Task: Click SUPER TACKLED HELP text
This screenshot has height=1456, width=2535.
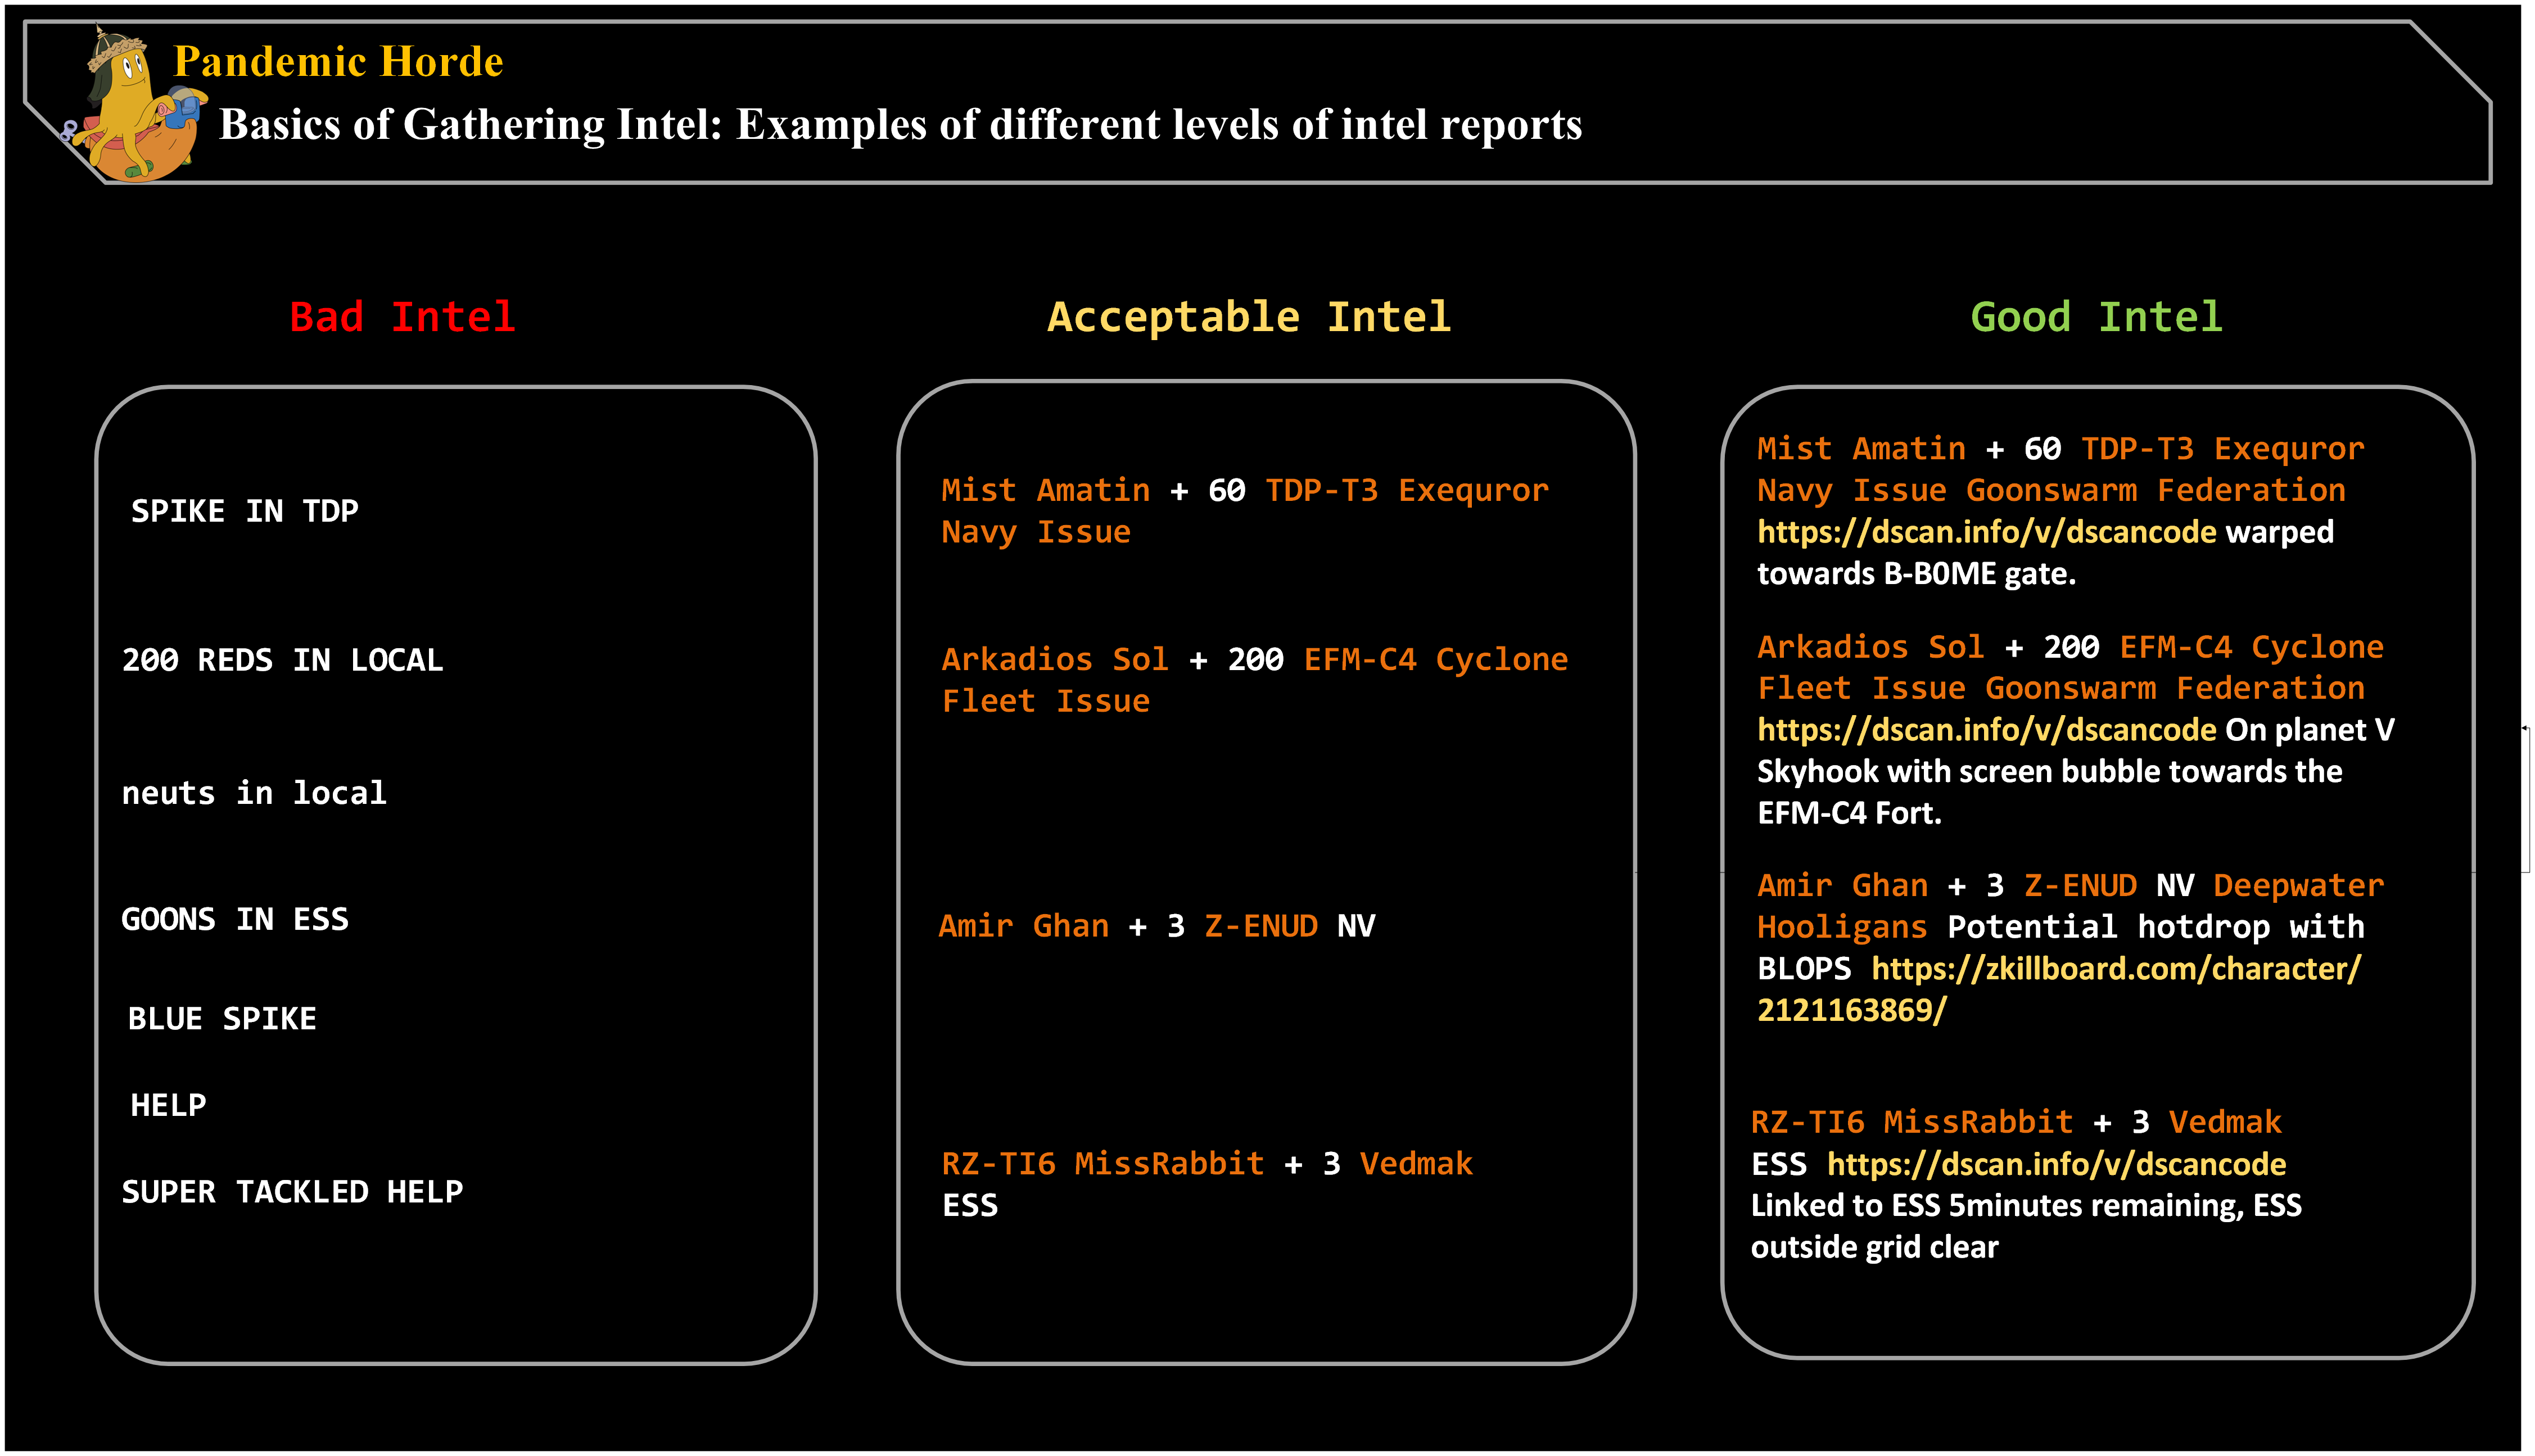Action: (x=292, y=1192)
